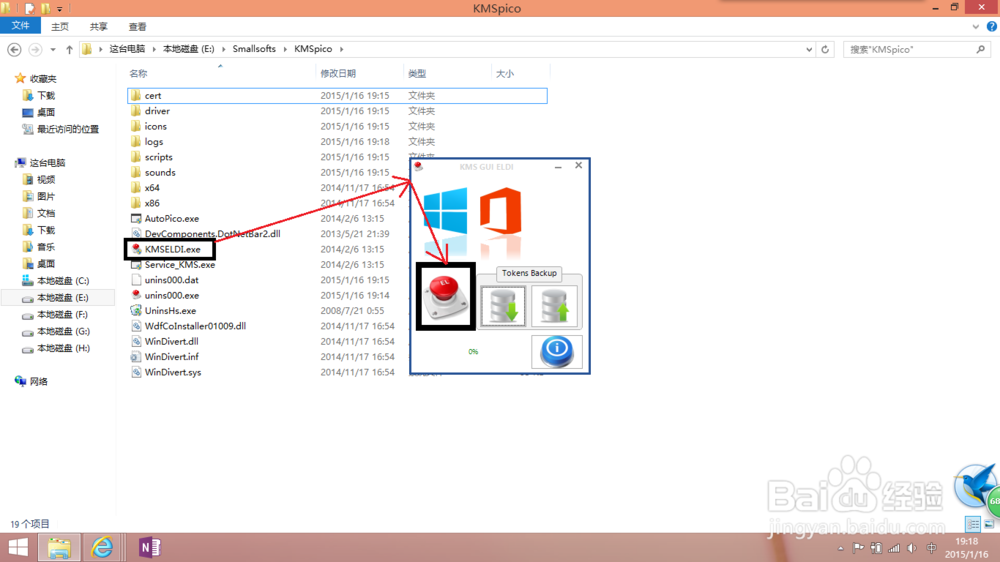The image size is (1000, 562).
Task: Select the driver folder
Action: pos(157,111)
